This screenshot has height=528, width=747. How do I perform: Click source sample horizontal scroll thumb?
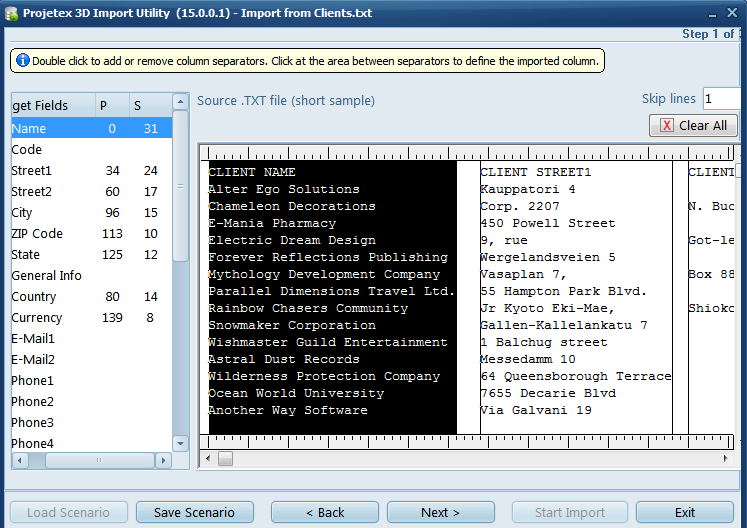coord(225,458)
